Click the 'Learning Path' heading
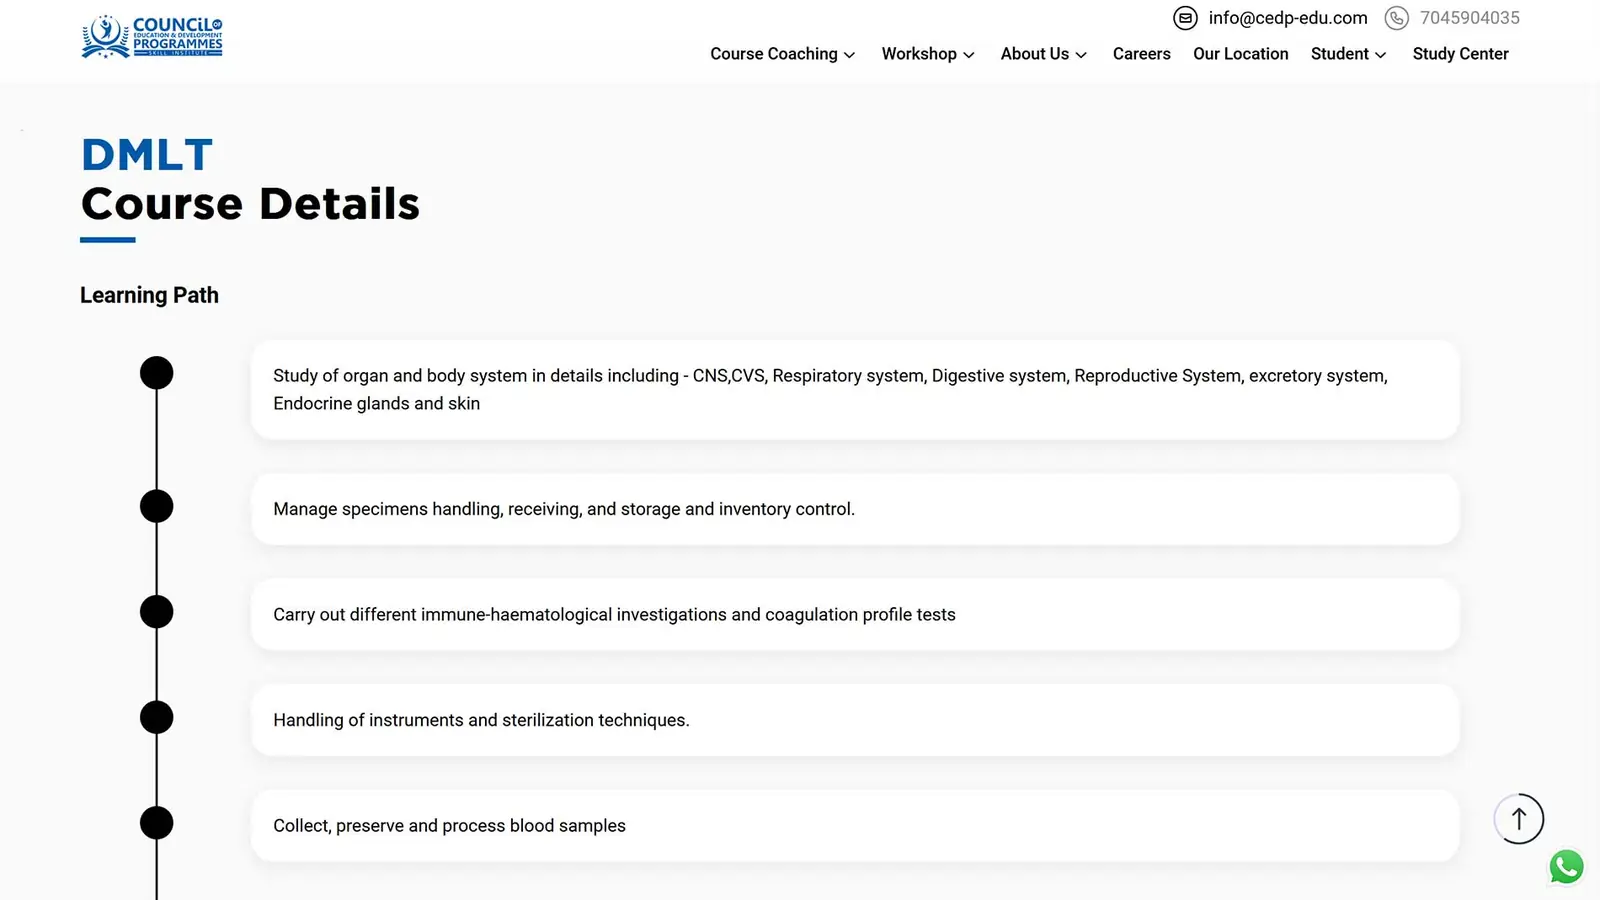Image resolution: width=1600 pixels, height=900 pixels. coord(149,295)
